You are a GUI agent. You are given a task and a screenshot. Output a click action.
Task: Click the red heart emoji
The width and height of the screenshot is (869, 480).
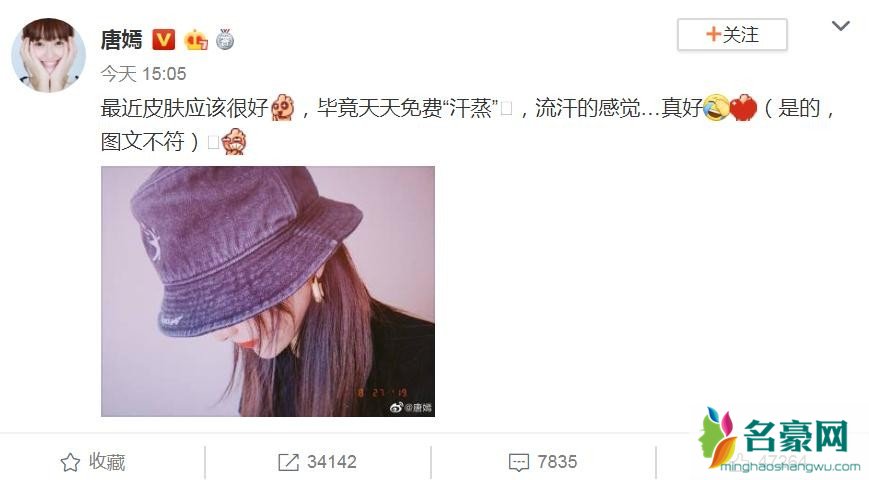[x=743, y=108]
